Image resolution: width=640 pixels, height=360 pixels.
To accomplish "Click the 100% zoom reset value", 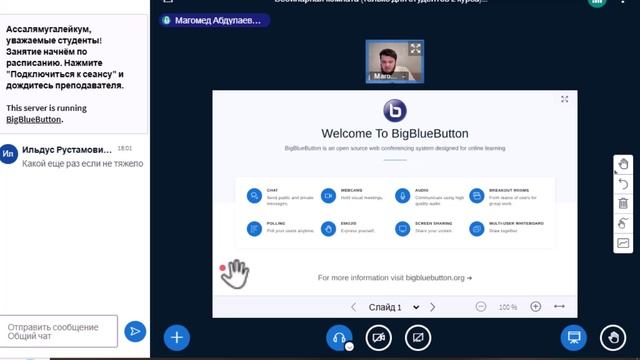I will (508, 307).
